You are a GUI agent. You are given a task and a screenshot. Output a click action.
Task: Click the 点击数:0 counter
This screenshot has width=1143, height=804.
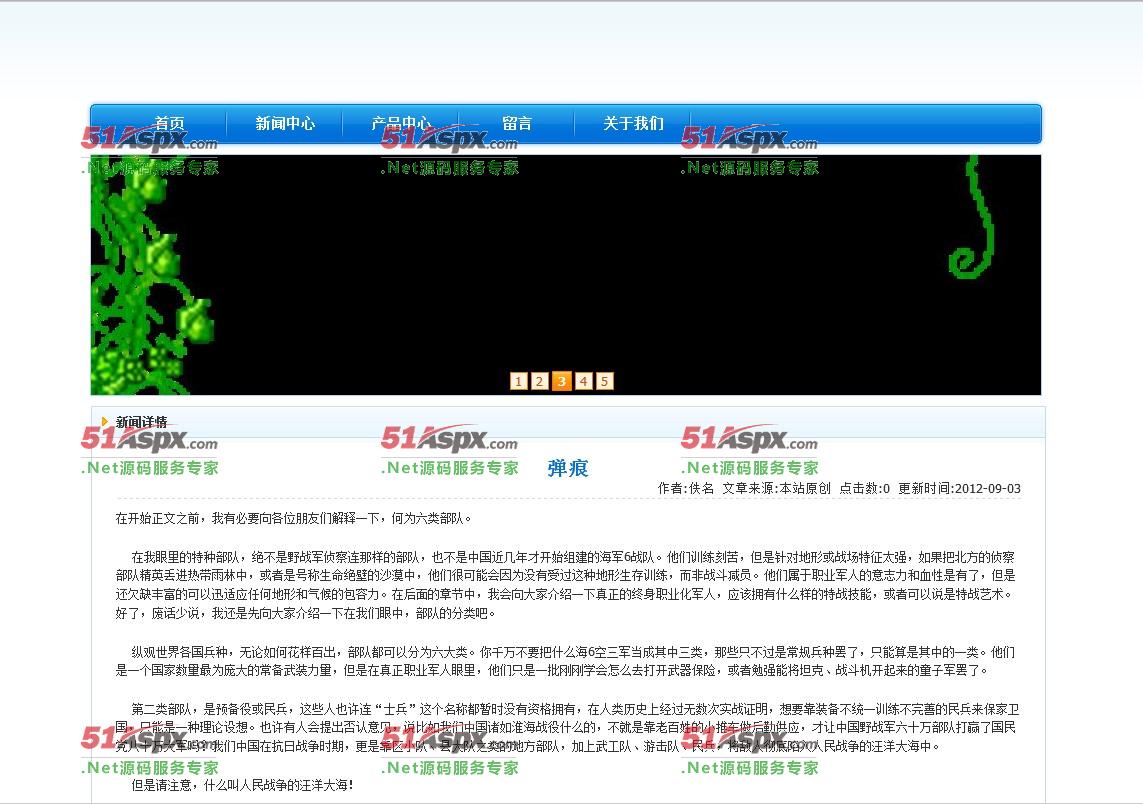click(x=865, y=488)
